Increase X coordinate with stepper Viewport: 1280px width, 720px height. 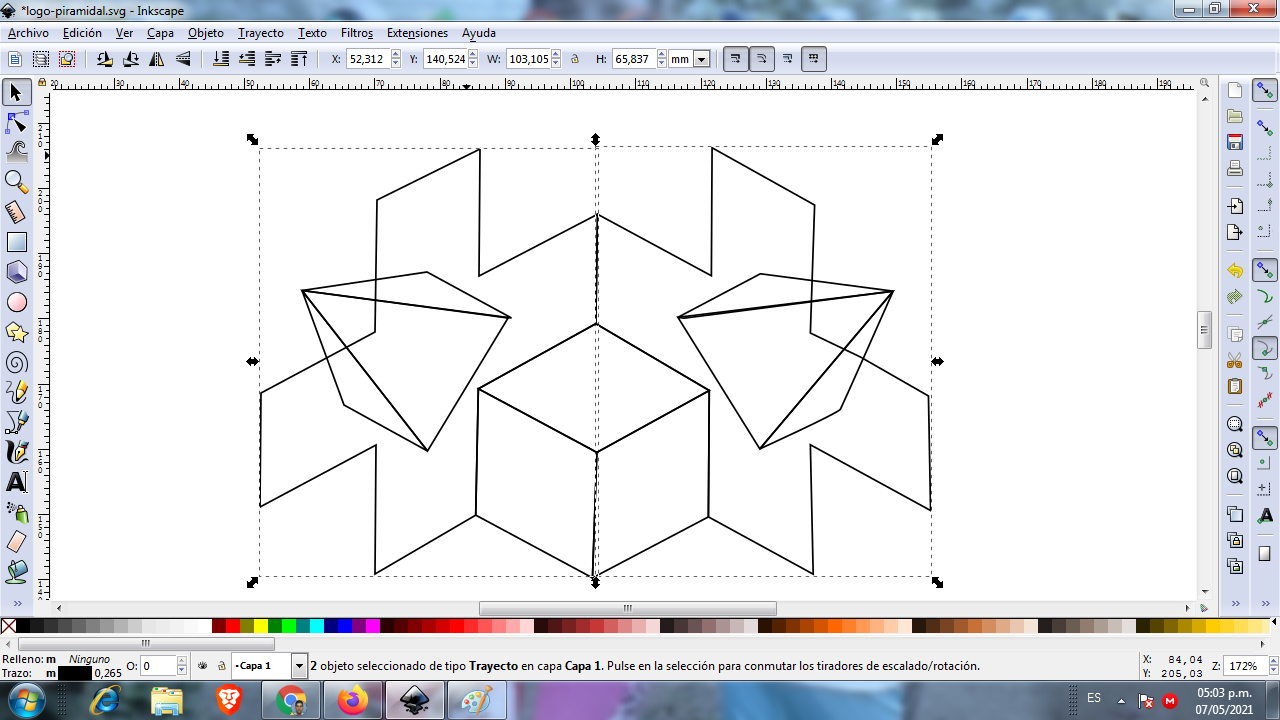(x=396, y=55)
